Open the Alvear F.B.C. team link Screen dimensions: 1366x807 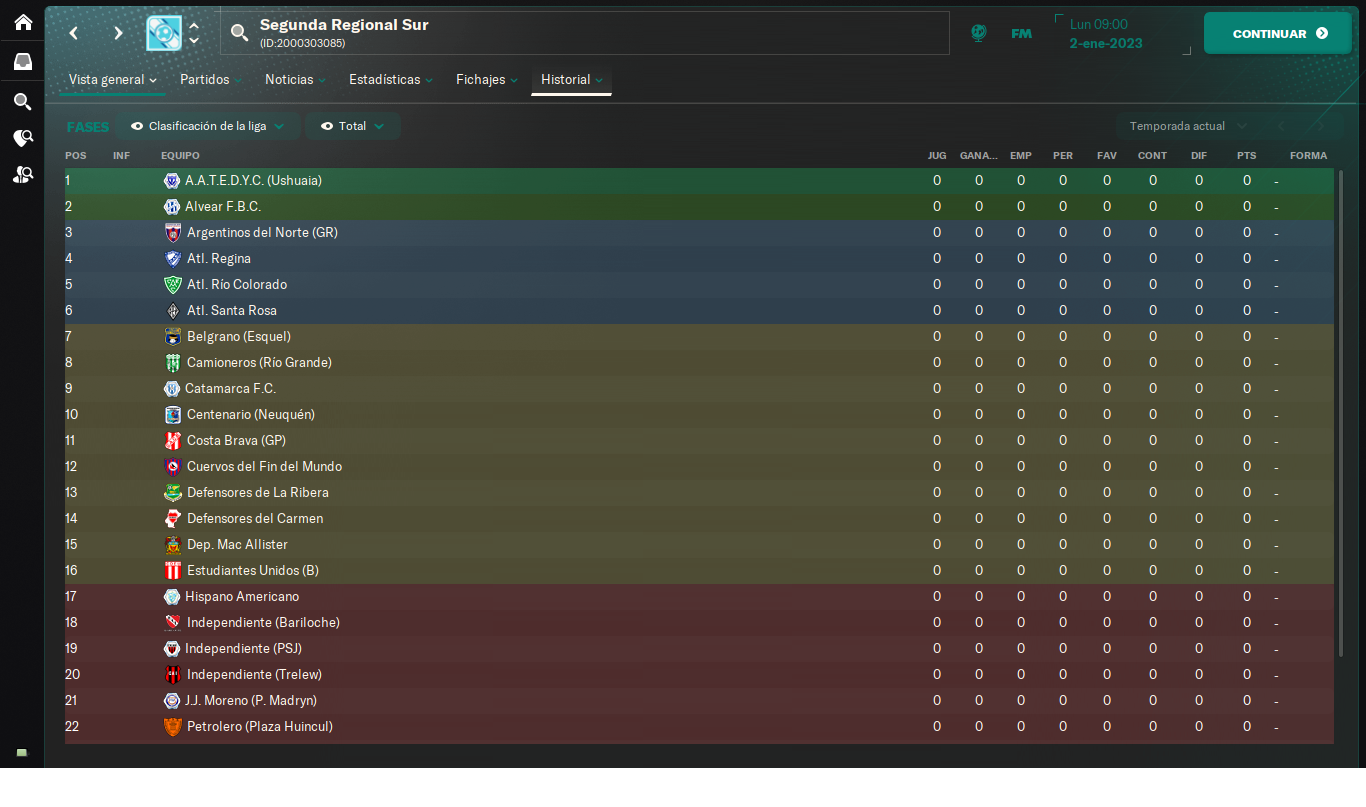pos(223,206)
